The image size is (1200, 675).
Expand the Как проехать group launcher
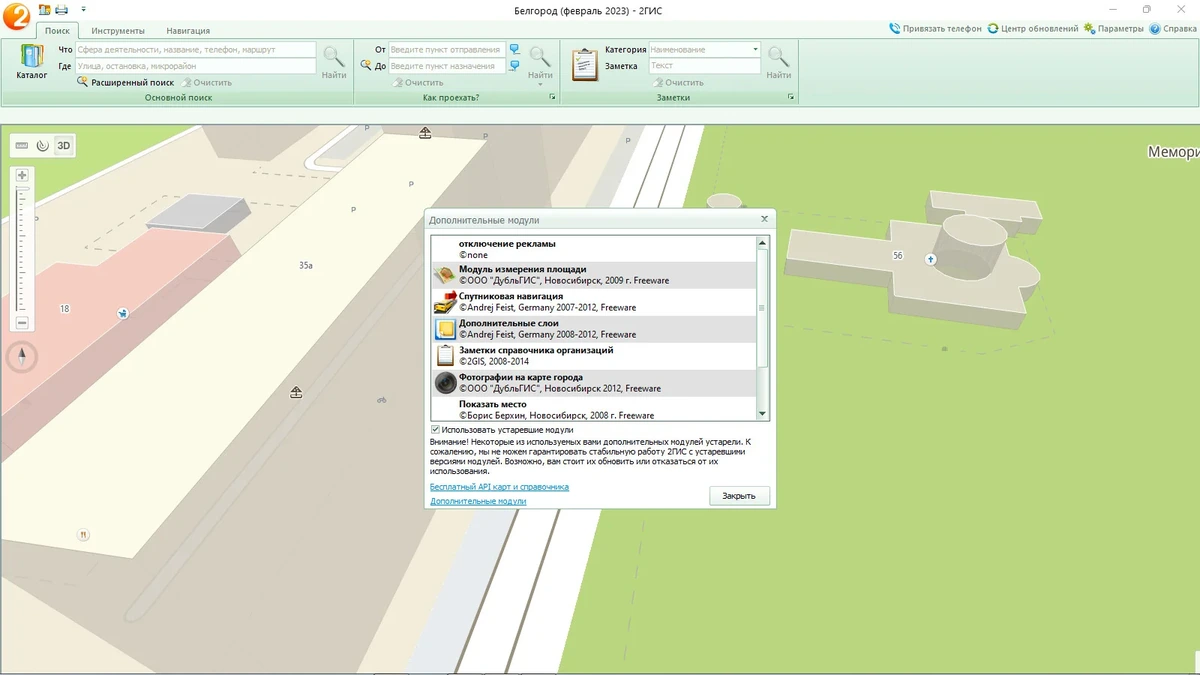coord(552,98)
